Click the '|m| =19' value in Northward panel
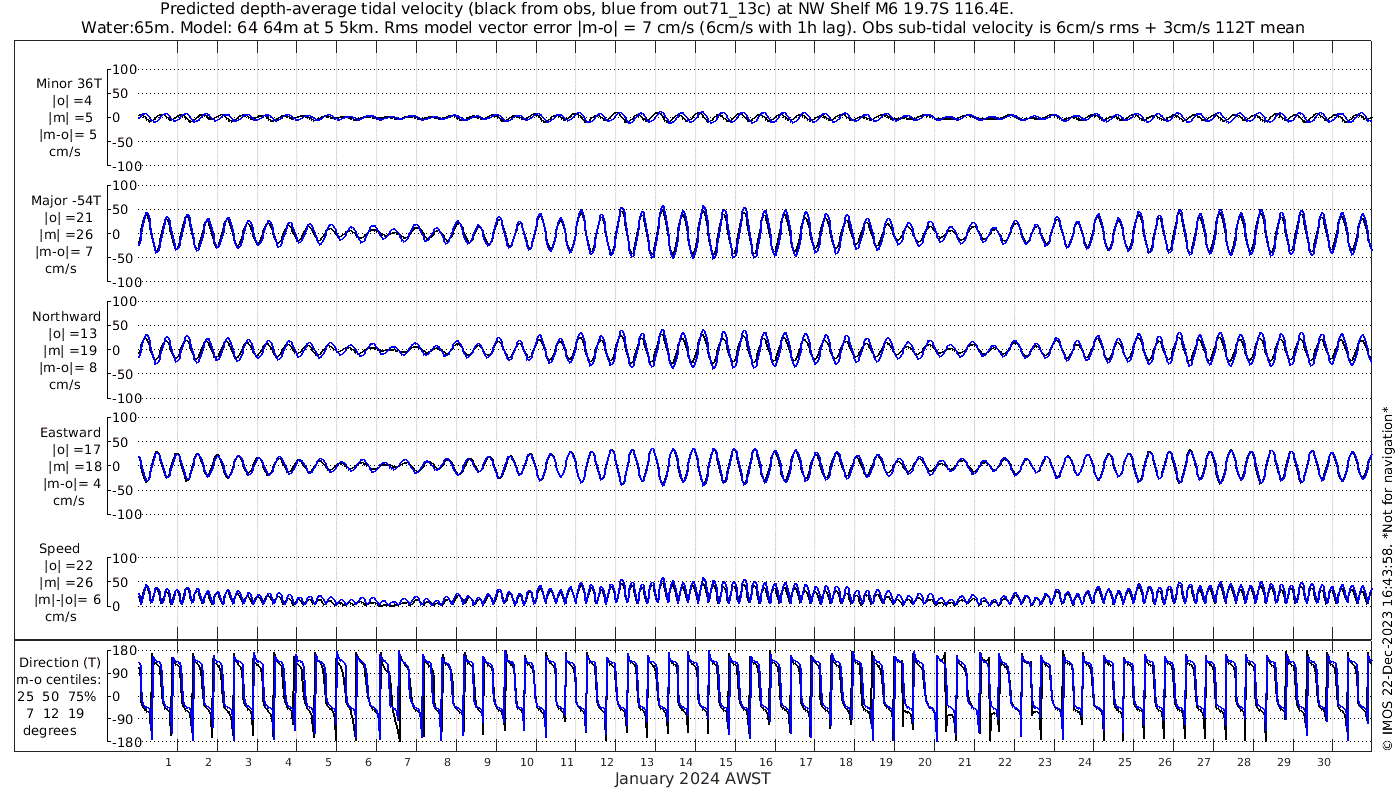Viewport: 1400px width, 800px height. (68, 351)
